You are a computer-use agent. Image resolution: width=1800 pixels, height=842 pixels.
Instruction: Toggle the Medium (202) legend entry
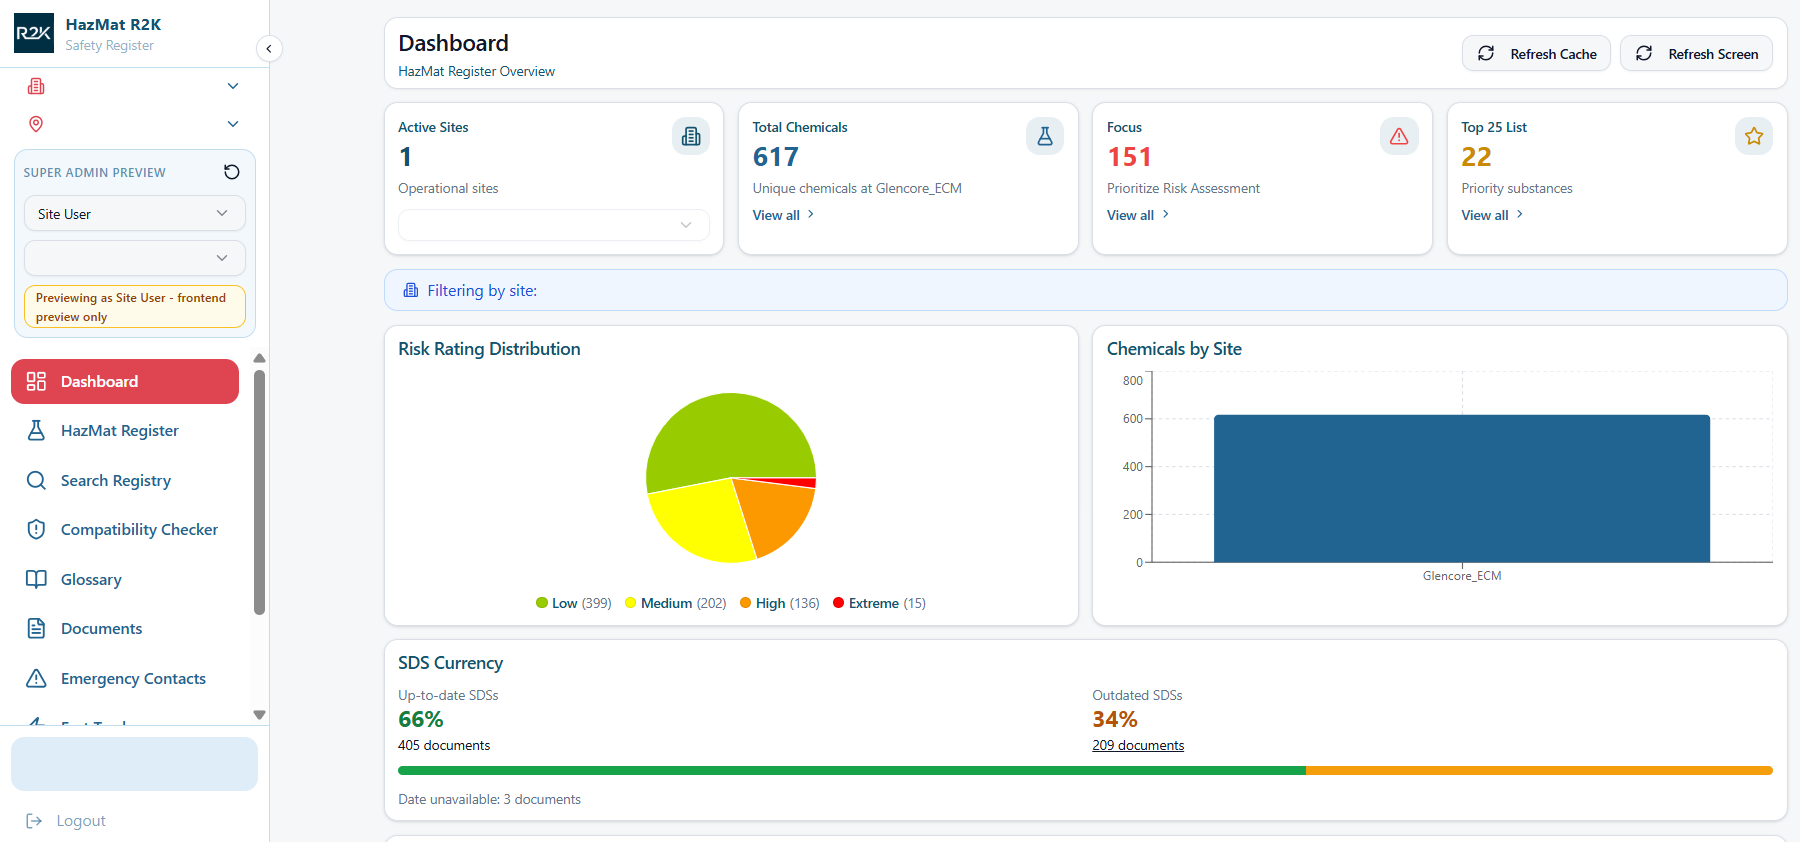click(676, 603)
